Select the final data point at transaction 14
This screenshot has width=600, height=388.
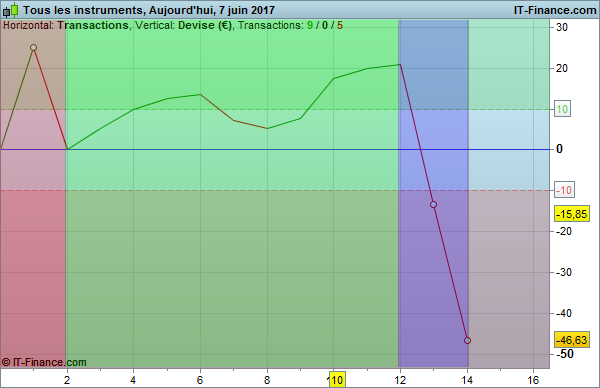(467, 340)
